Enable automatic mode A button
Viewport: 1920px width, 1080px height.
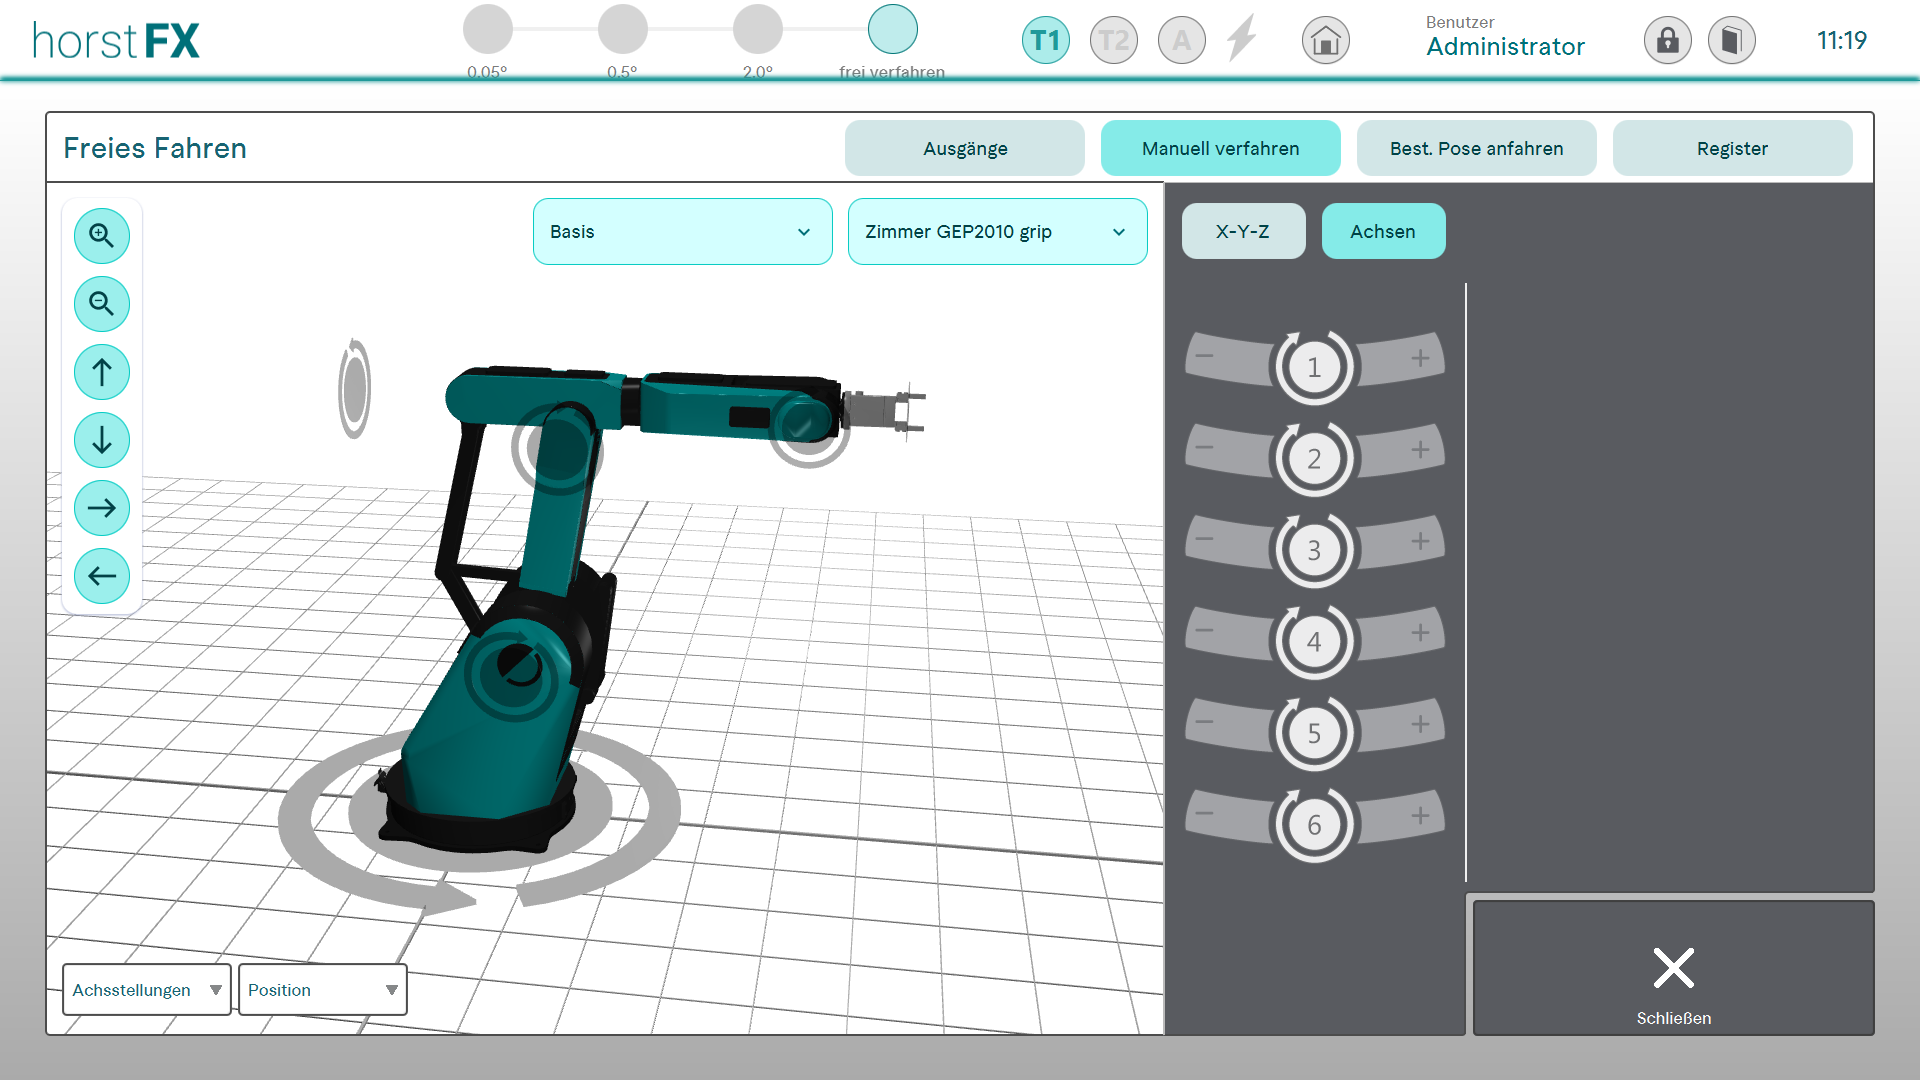coord(1182,41)
